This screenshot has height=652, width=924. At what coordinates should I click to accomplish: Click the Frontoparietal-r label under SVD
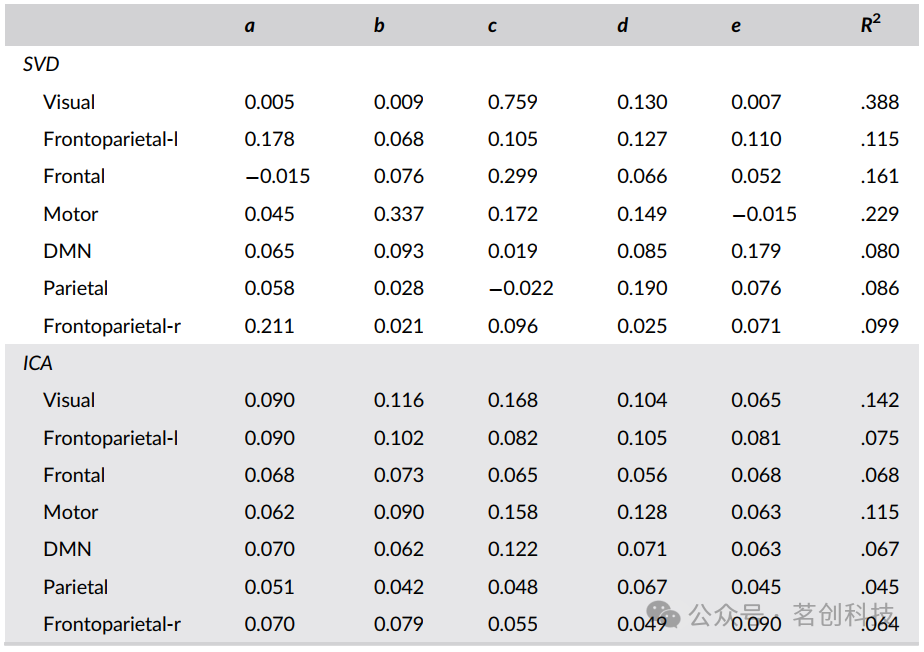[x=112, y=326]
